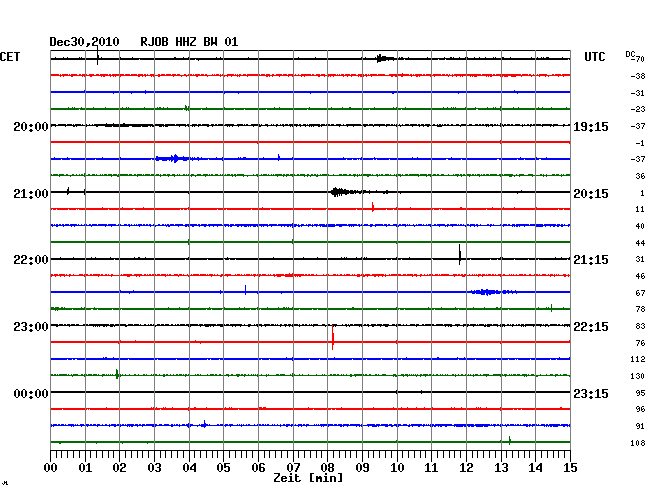The height and width of the screenshot is (494, 650).
Task: Click the spike on 22:00 trace near minute 12
Action: coord(460,254)
